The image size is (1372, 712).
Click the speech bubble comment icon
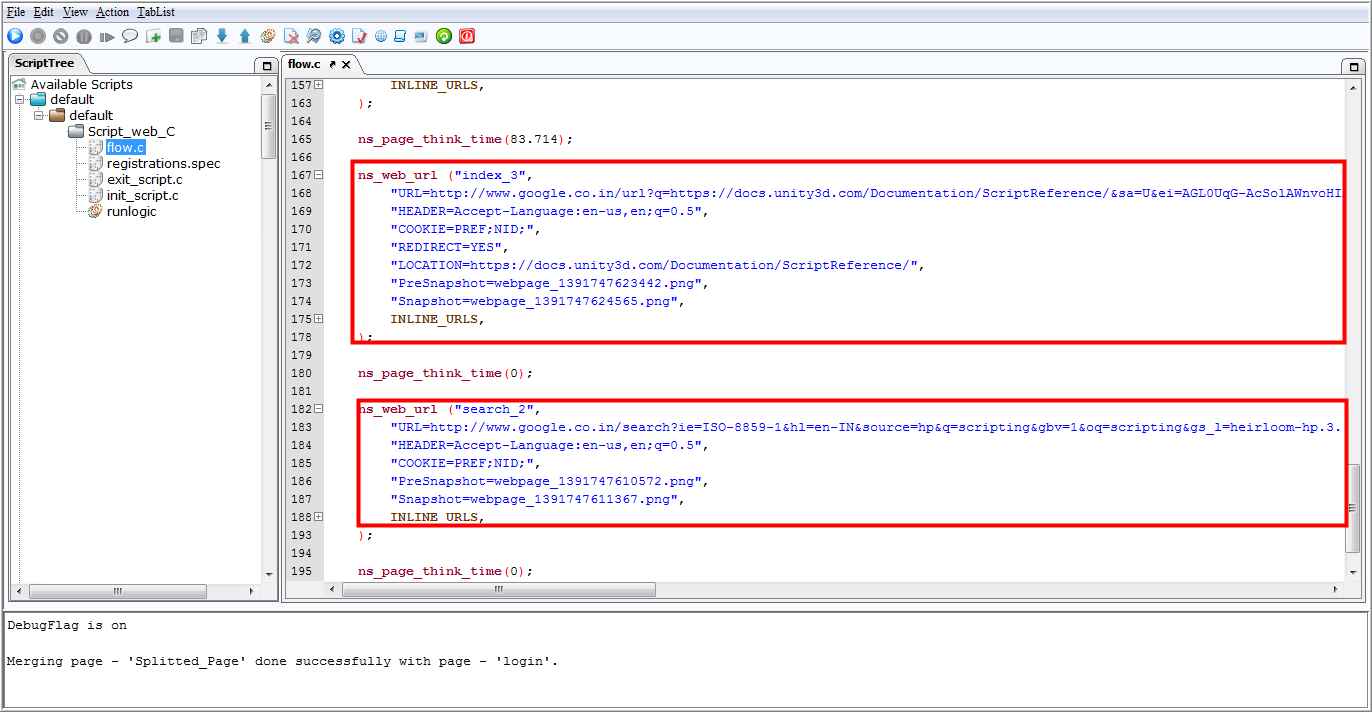click(130, 36)
